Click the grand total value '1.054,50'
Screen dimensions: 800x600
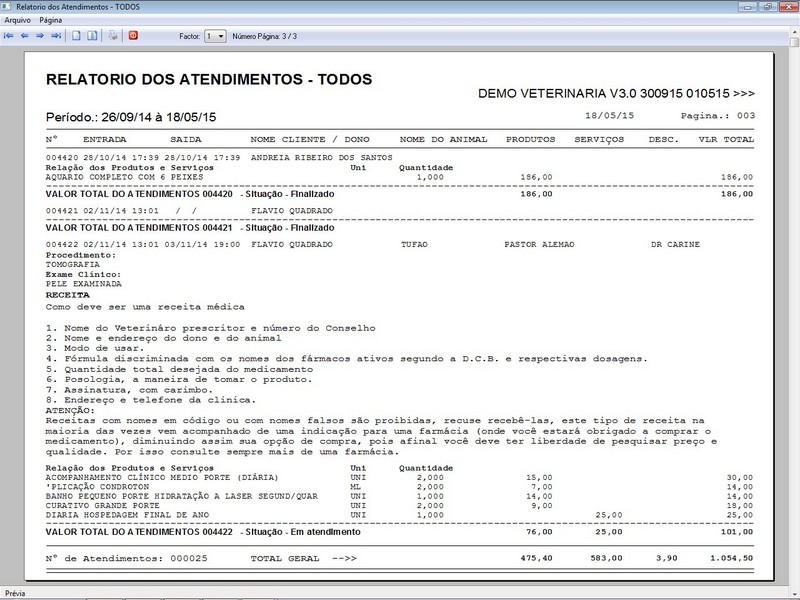[x=731, y=558]
